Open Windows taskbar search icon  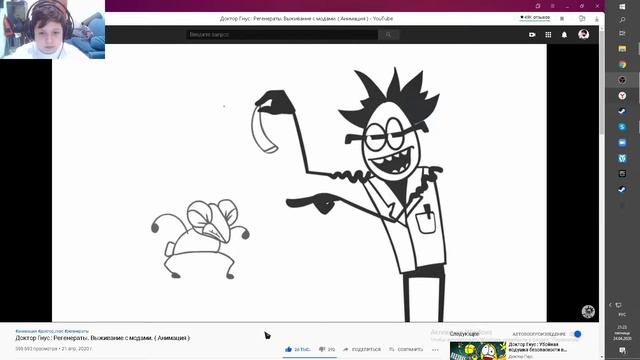pyautogui.click(x=622, y=20)
